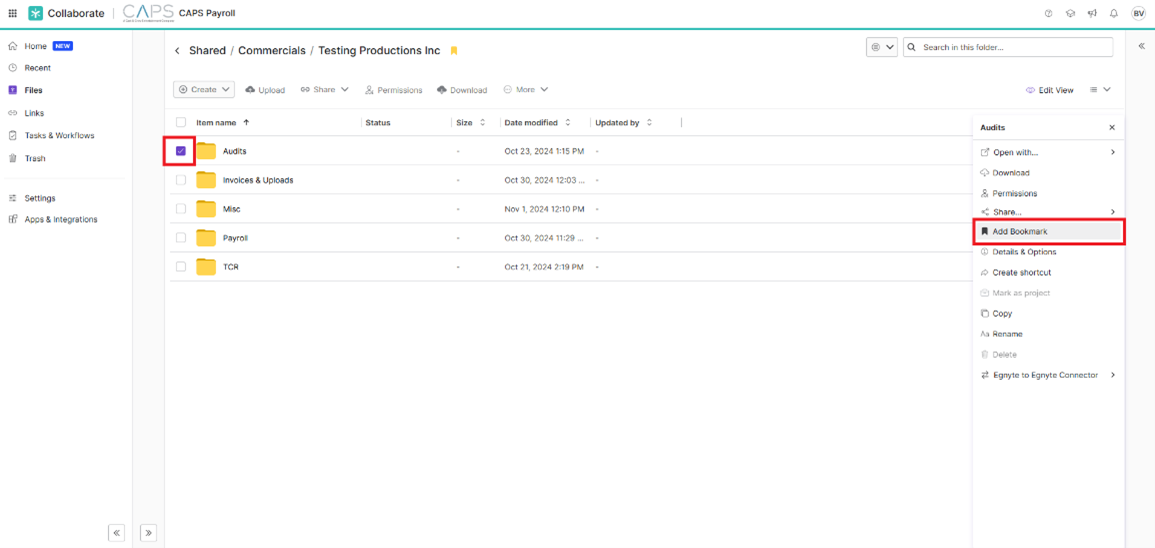Collapse the right side panel
1155x548 pixels.
tap(1140, 46)
